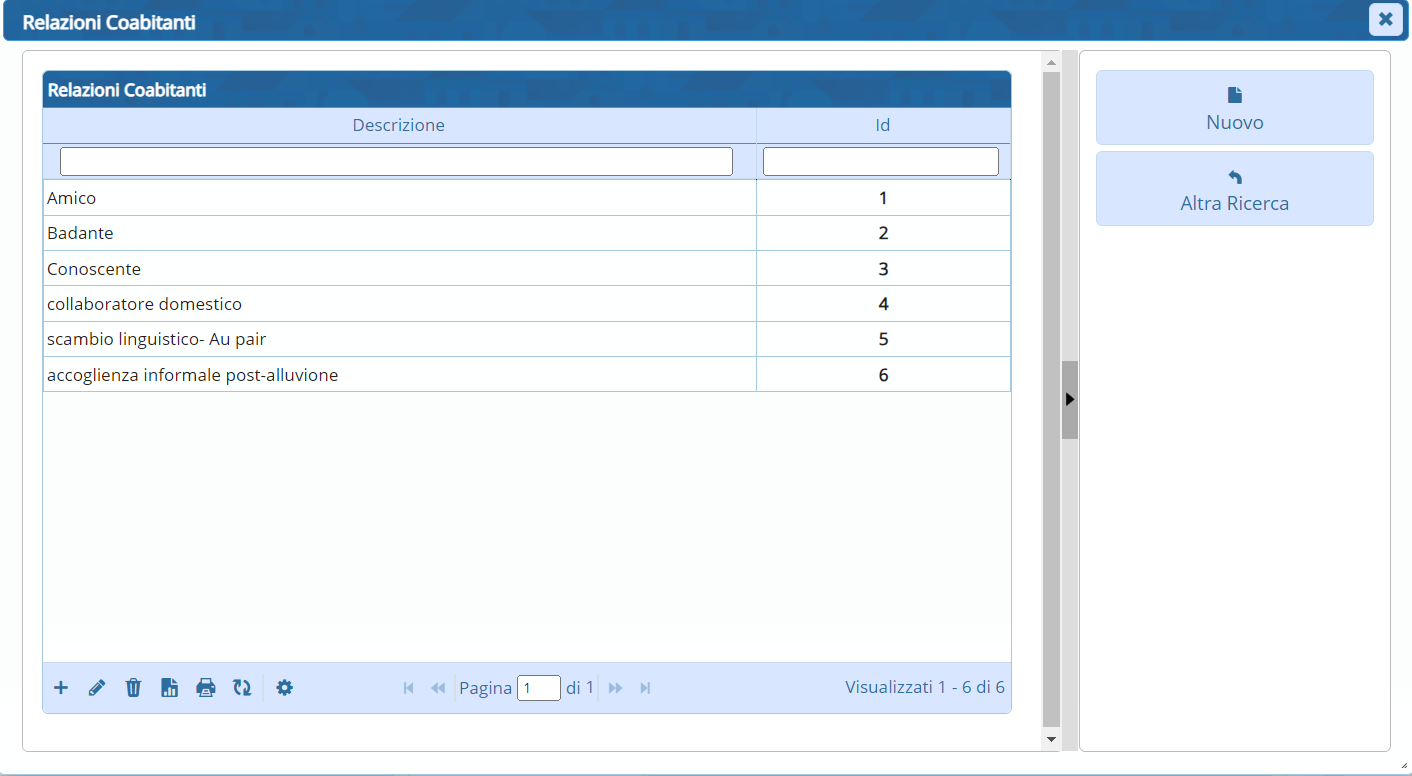This screenshot has height=776, width=1412.
Task: Click the export report icon in grid toolbar
Action: [x=170, y=688]
